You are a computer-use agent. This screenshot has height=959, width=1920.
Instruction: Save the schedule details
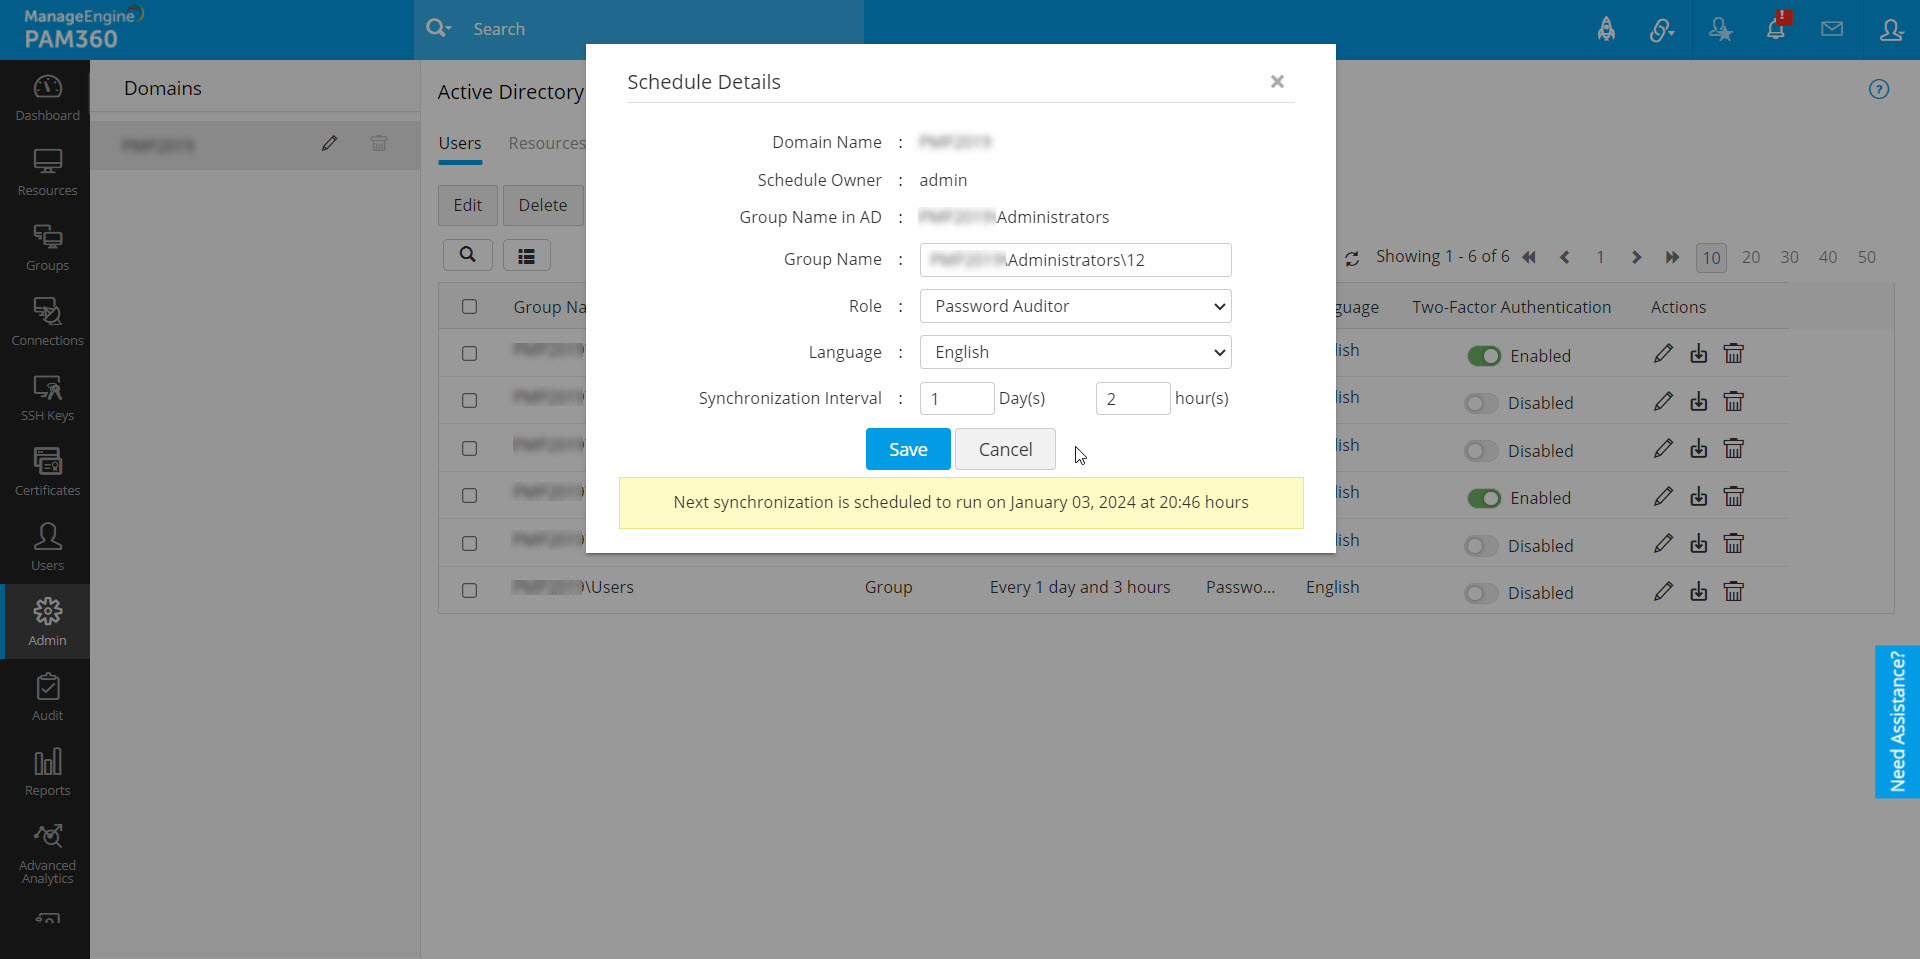(x=908, y=450)
